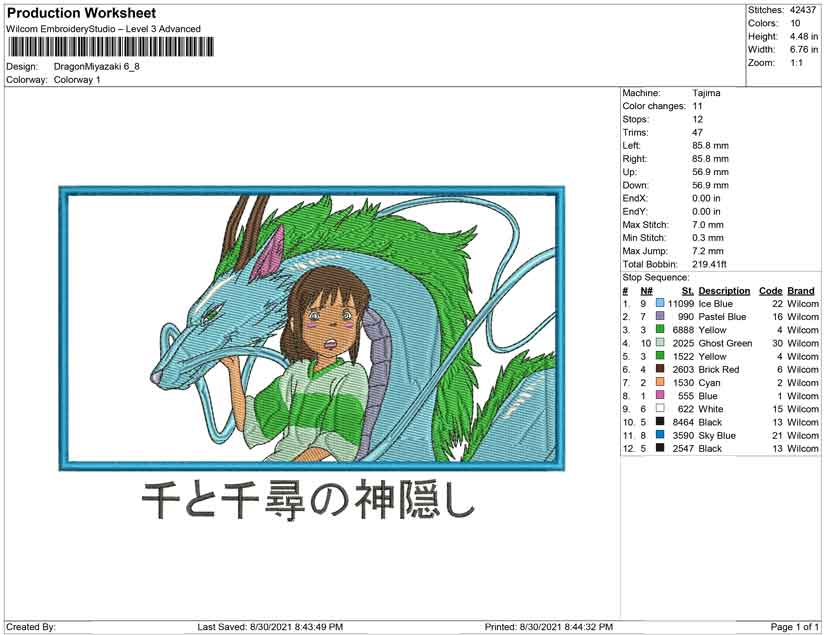Select the swatch for 6888 Yellow
825x635 pixels.
coord(660,329)
